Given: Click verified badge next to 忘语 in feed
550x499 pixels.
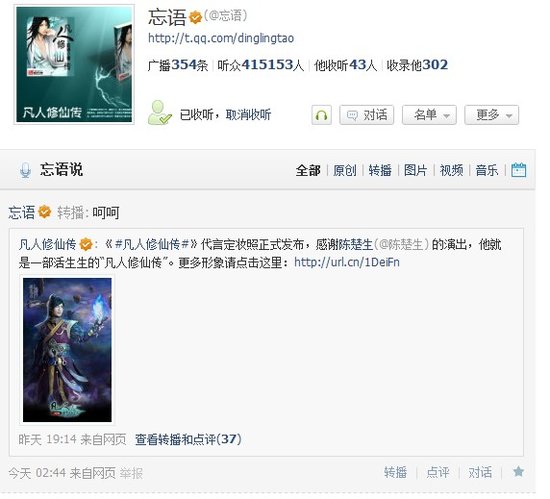Looking at the screenshot, I should click(45, 212).
